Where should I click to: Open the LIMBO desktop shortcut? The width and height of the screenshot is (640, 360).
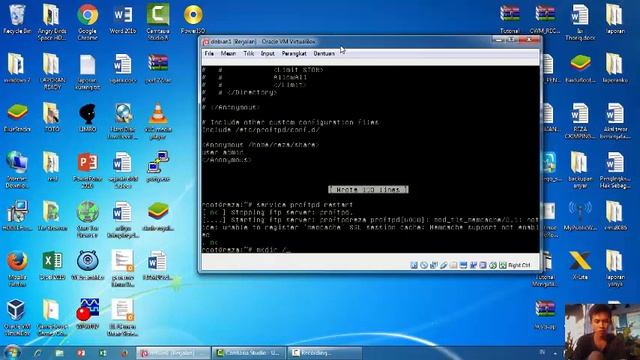pyautogui.click(x=87, y=118)
